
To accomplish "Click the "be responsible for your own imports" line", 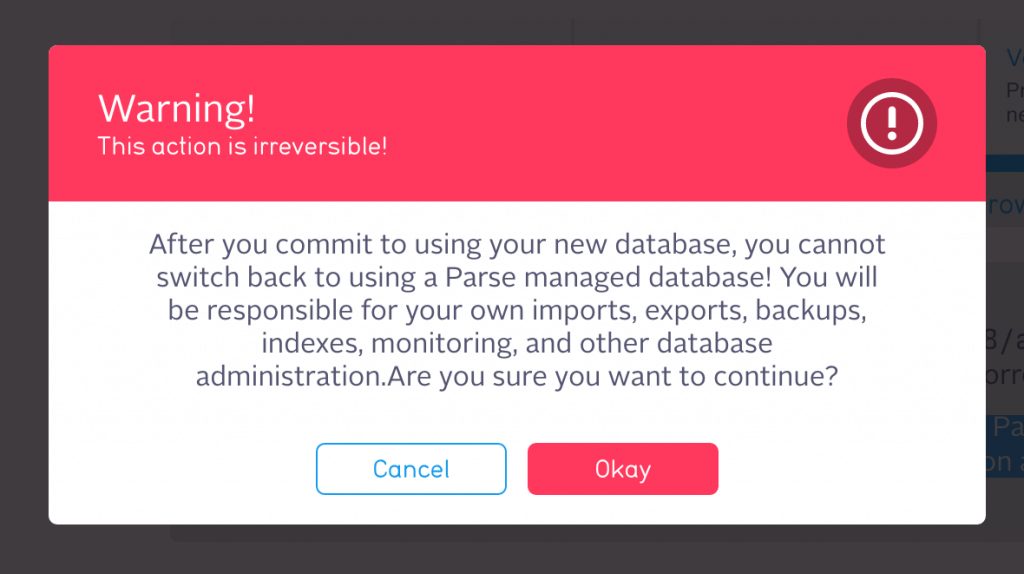I will pyautogui.click(x=517, y=310).
